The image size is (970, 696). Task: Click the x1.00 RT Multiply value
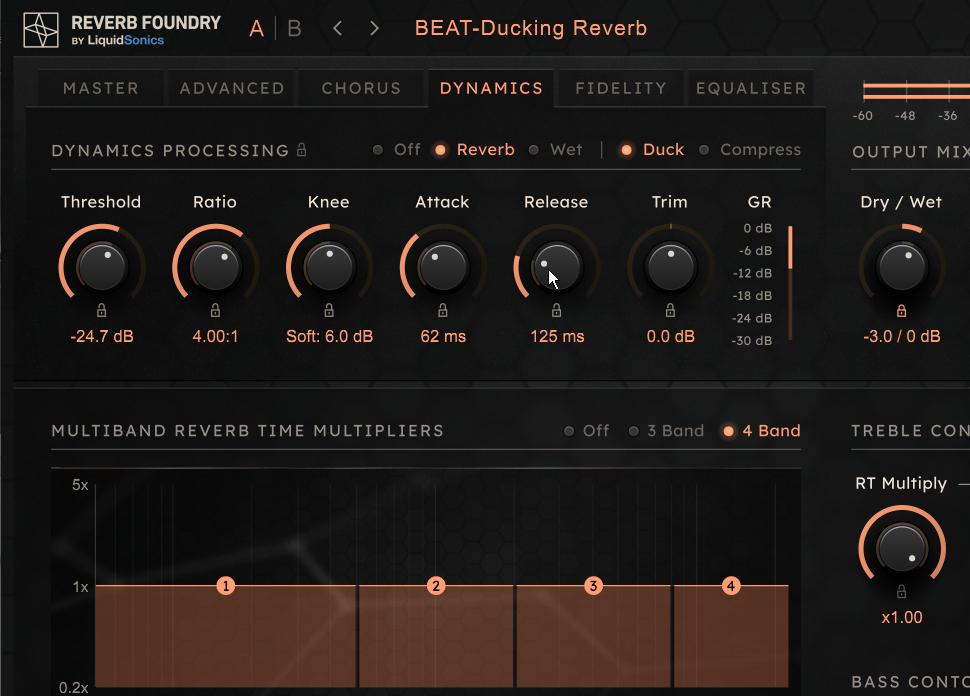(x=902, y=617)
